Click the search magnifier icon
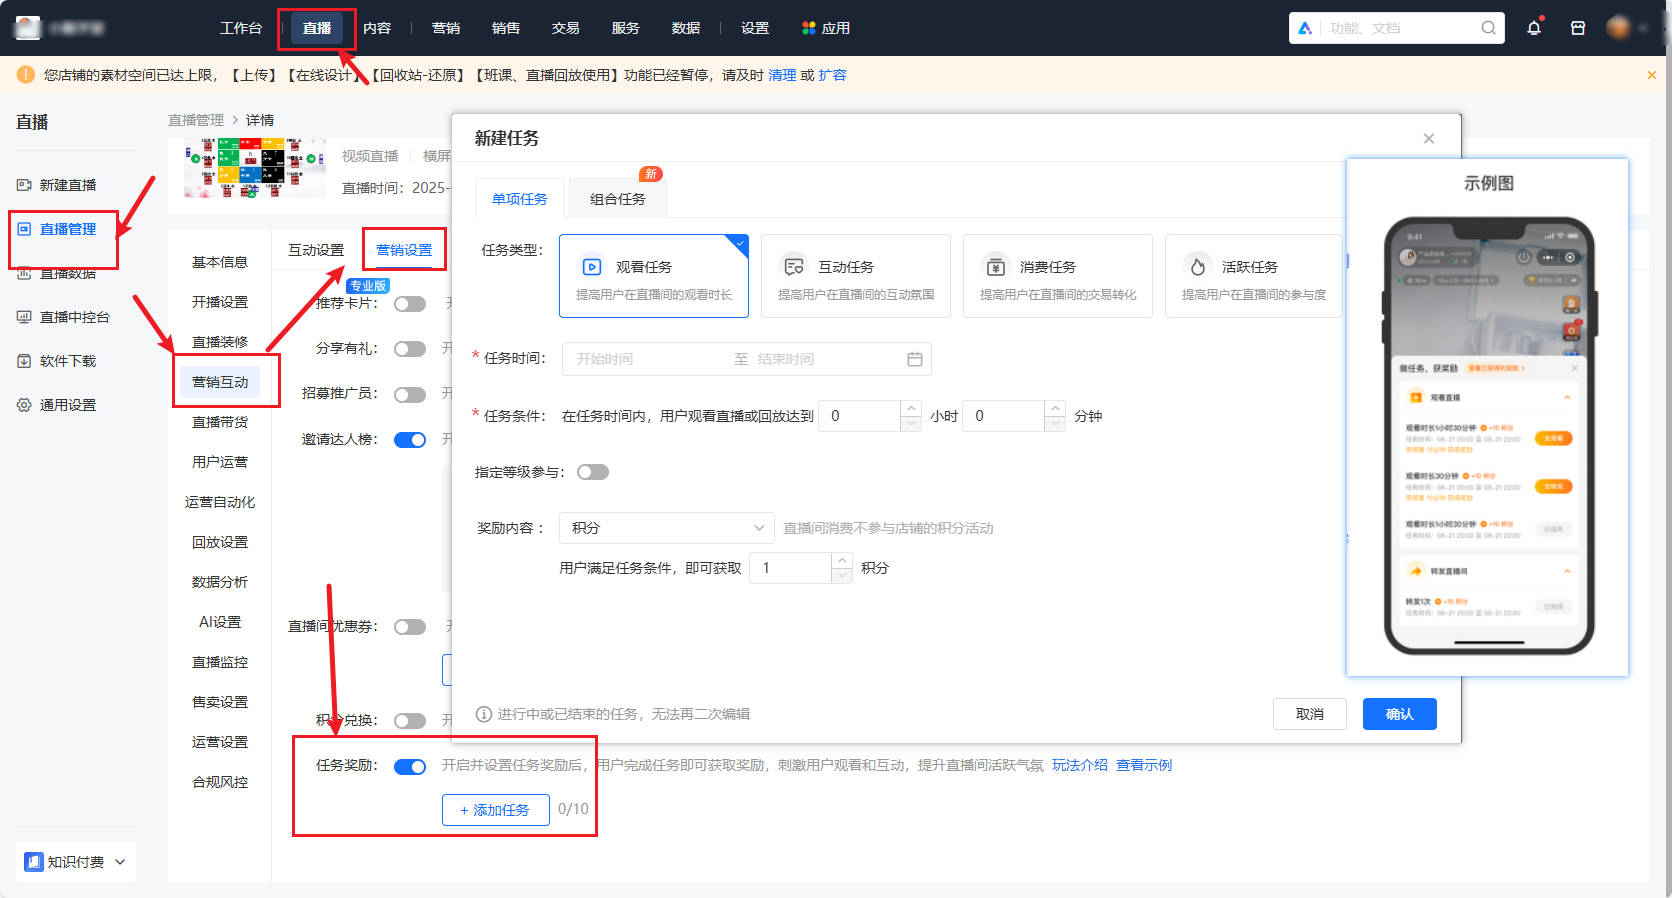Image resolution: width=1672 pixels, height=898 pixels. pyautogui.click(x=1488, y=28)
